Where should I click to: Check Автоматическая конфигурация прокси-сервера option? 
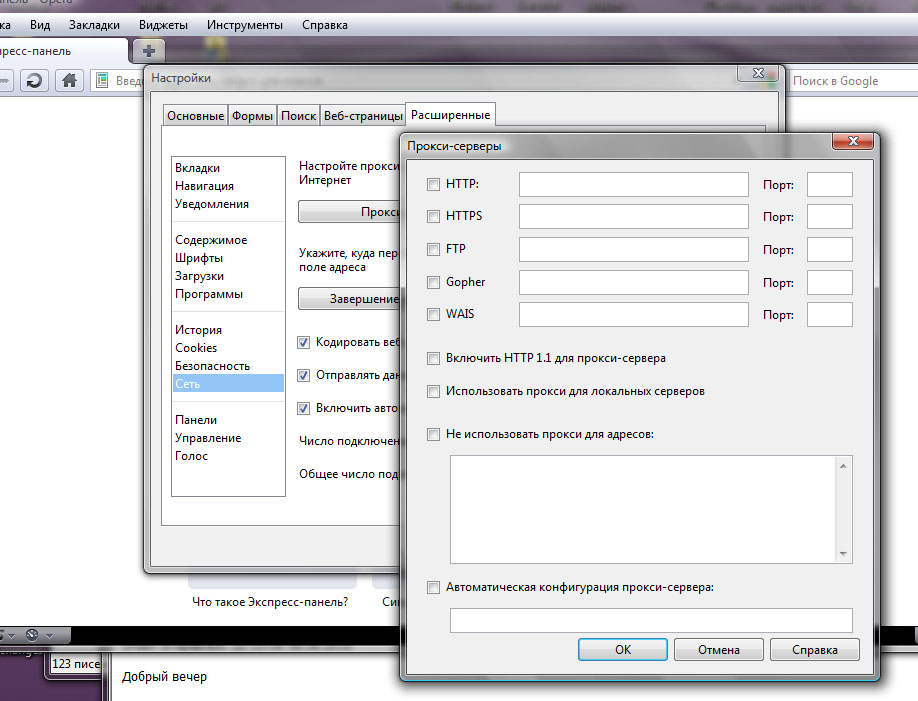point(433,588)
